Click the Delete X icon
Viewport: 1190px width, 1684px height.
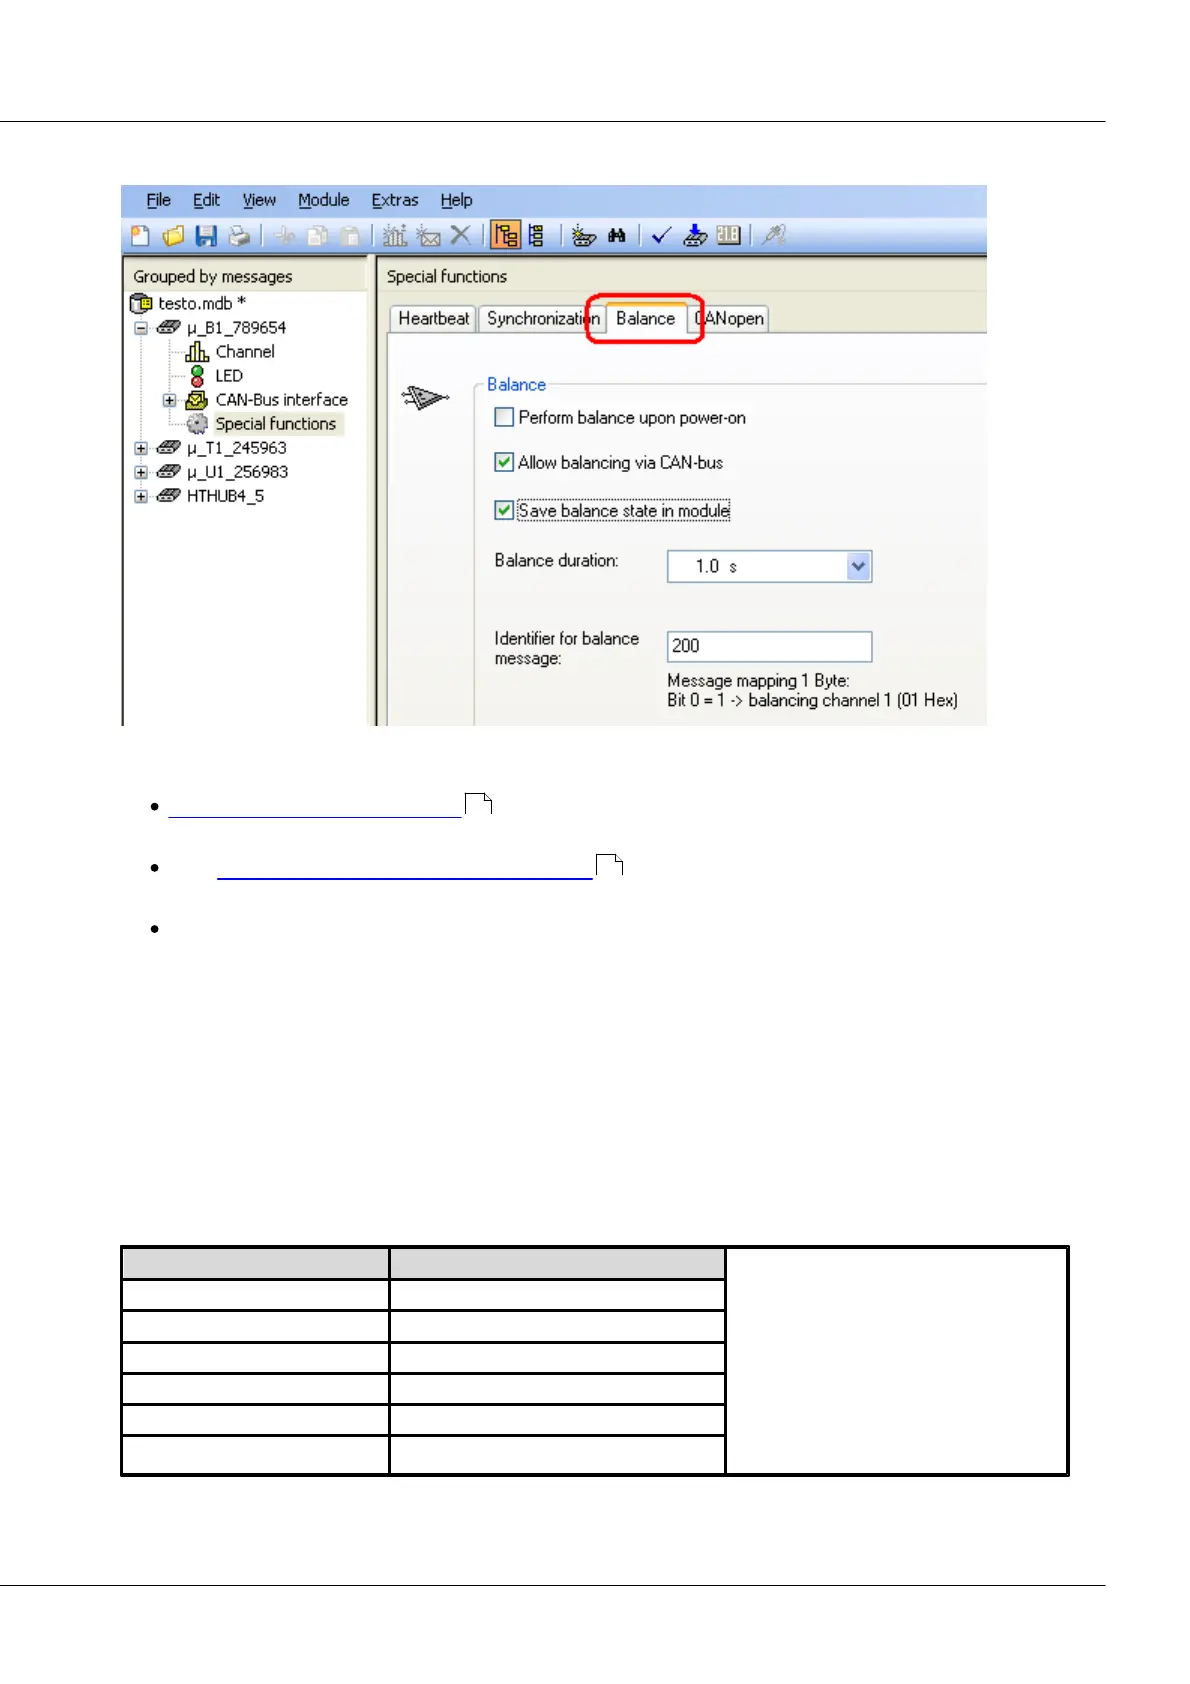(460, 236)
